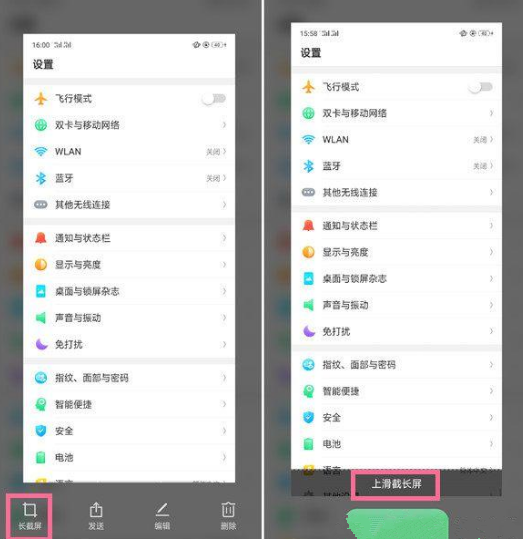Screen dimensions: 523x539
Task: Open 声音与振动 in left screenshot
Action: click(129, 318)
